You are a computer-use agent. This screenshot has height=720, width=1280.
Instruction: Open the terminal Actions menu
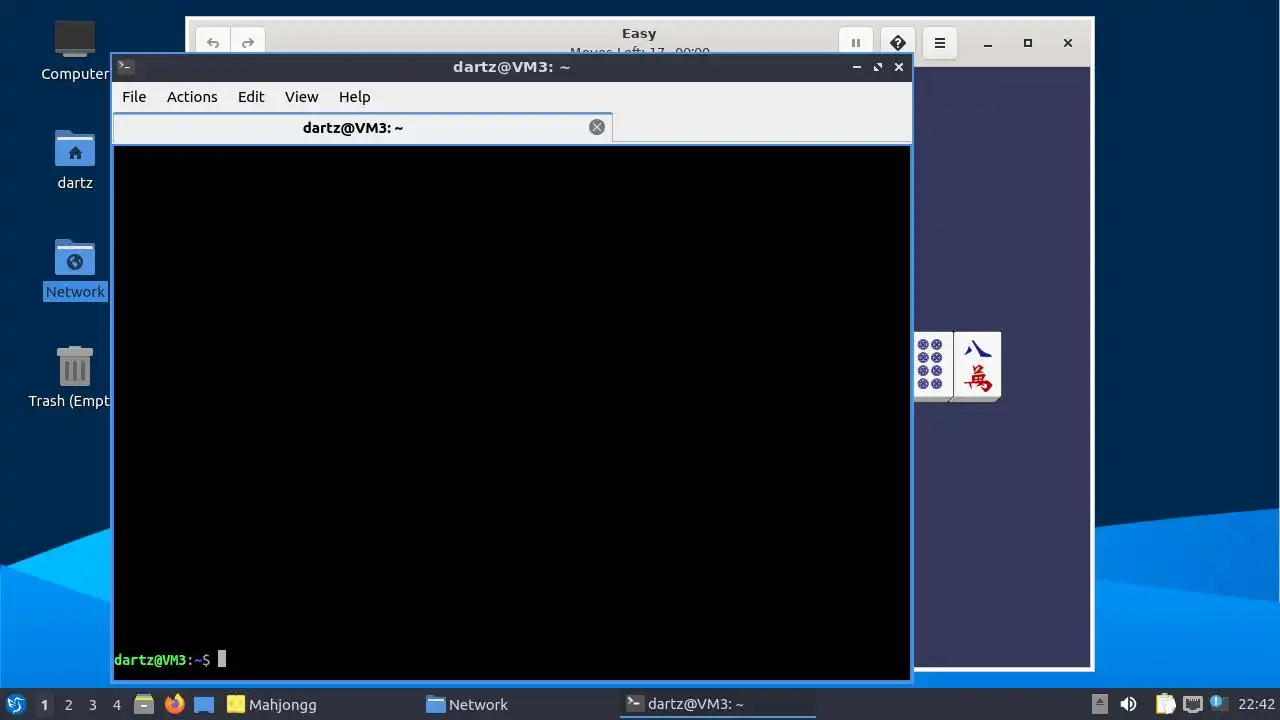tap(192, 97)
